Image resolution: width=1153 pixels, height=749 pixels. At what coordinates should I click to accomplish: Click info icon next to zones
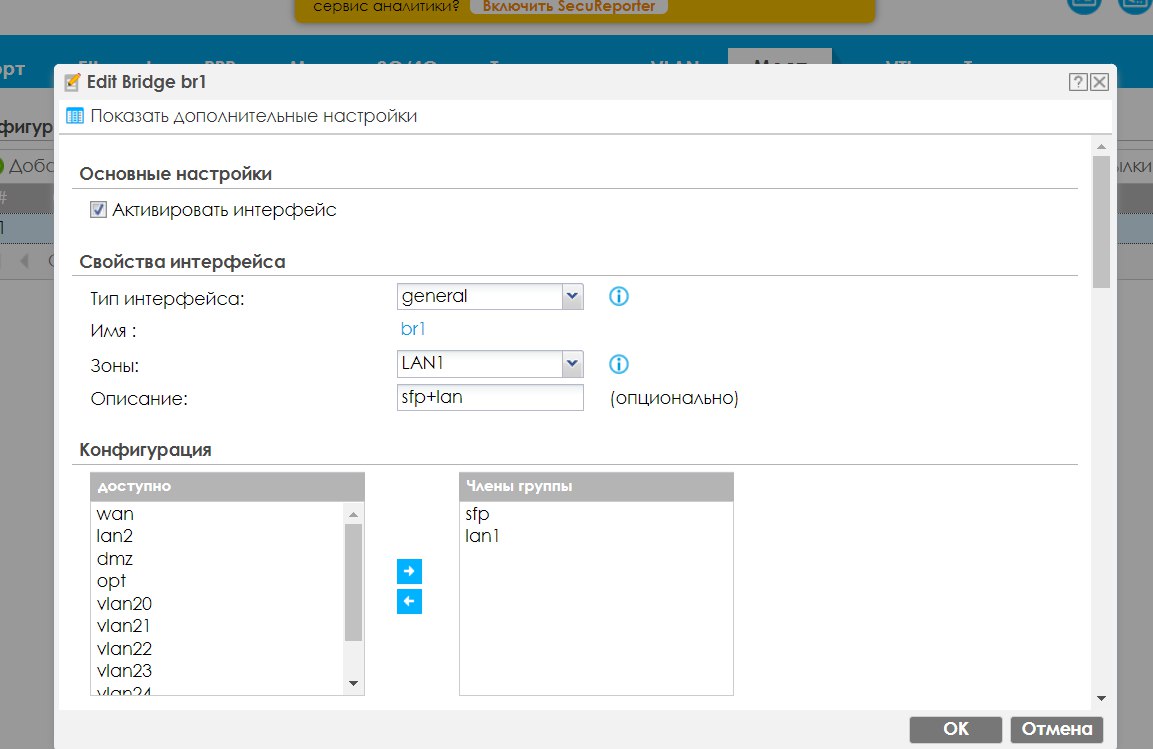tap(619, 364)
